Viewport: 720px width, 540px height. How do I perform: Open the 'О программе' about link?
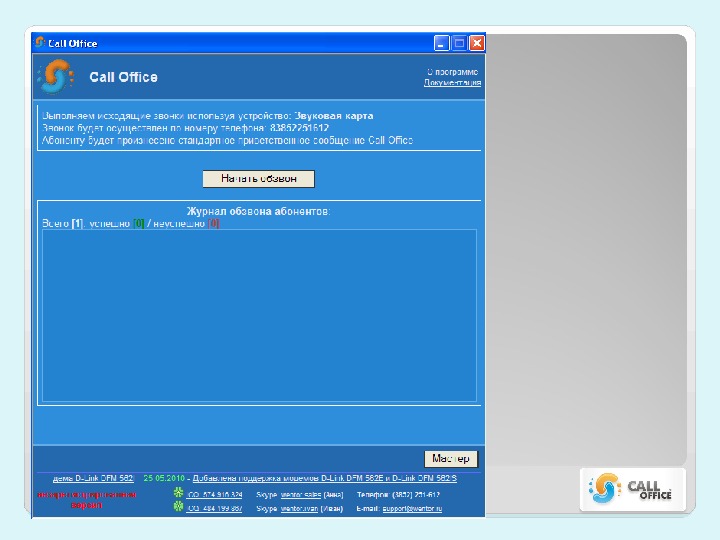point(452,72)
